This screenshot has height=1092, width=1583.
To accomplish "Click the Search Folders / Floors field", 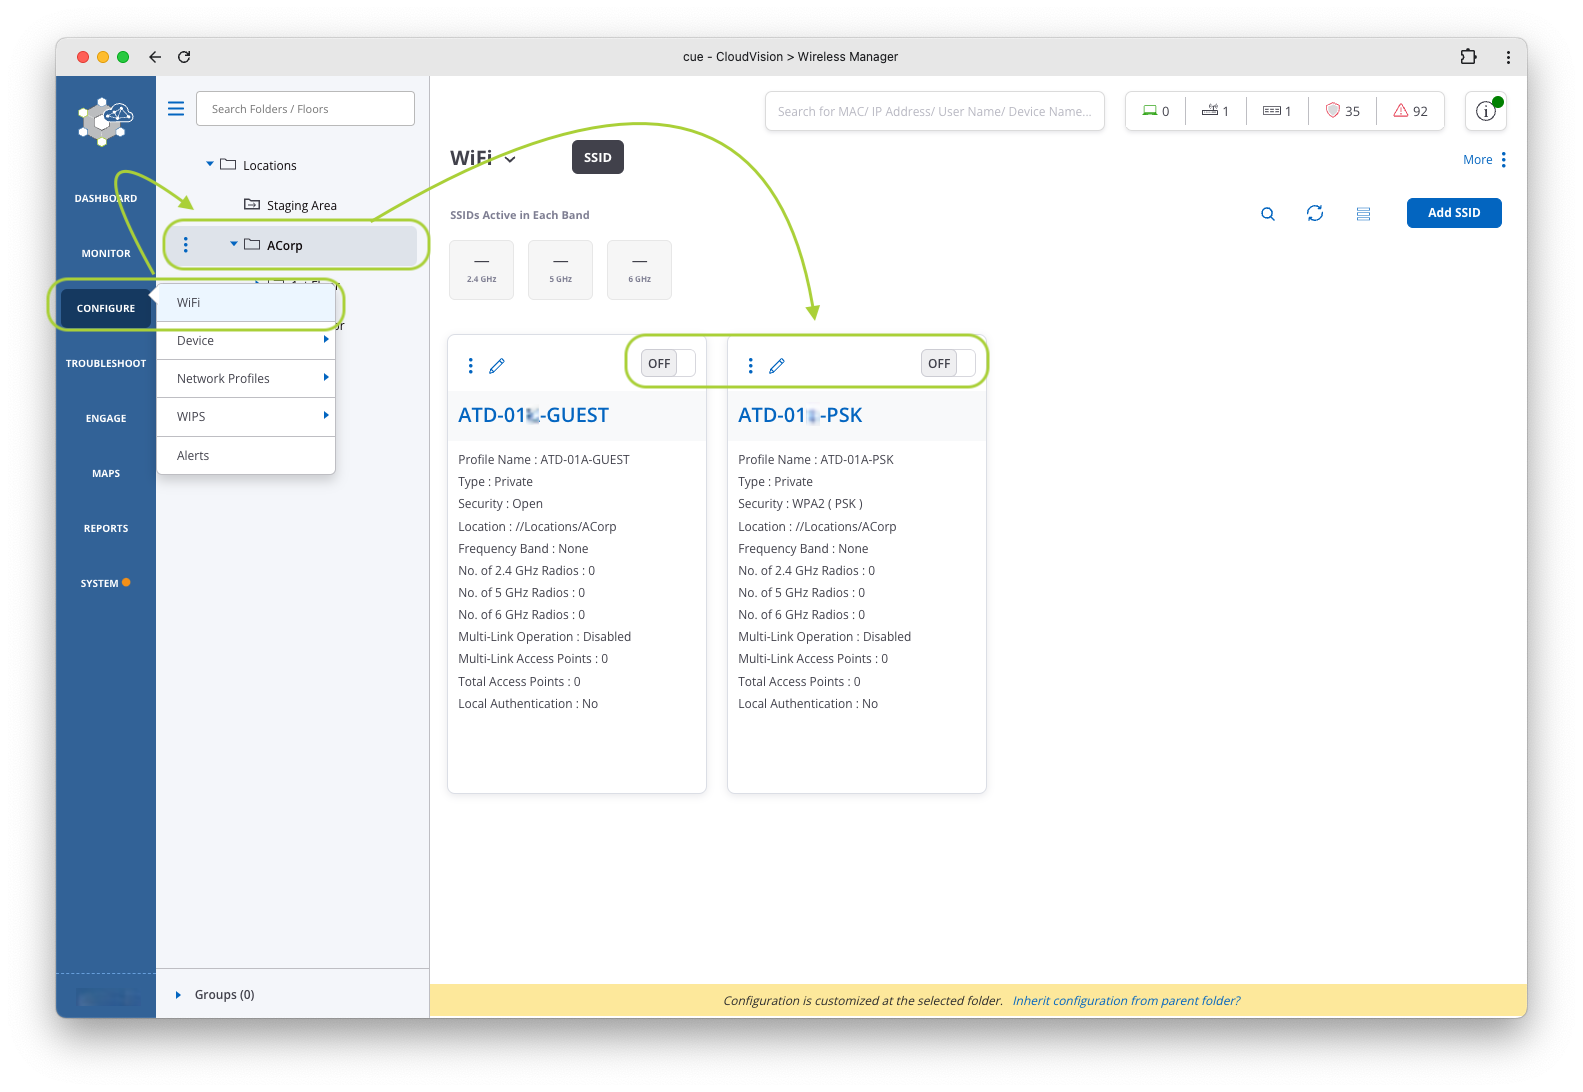I will [305, 109].
